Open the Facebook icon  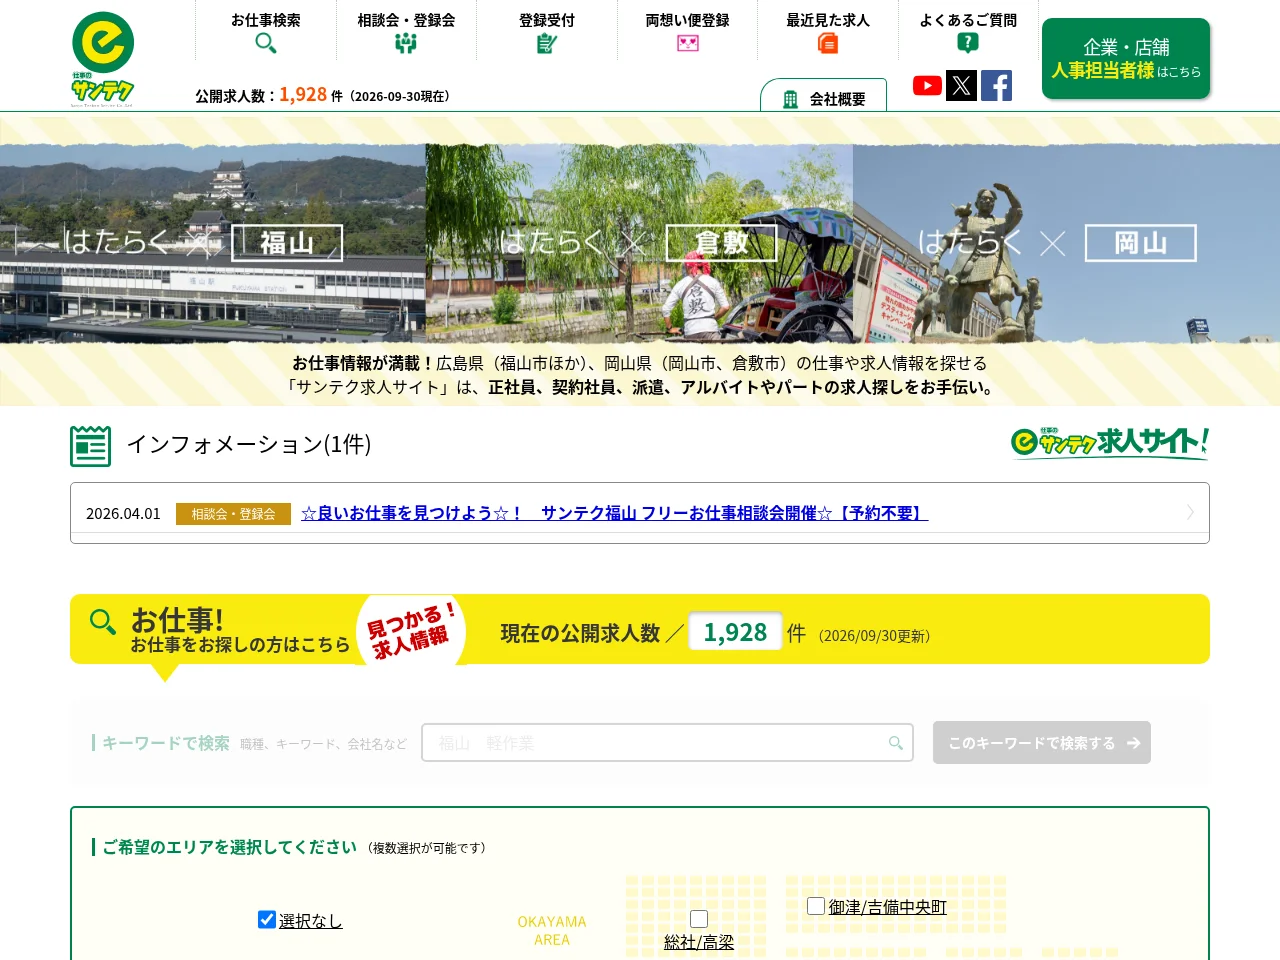(x=996, y=85)
